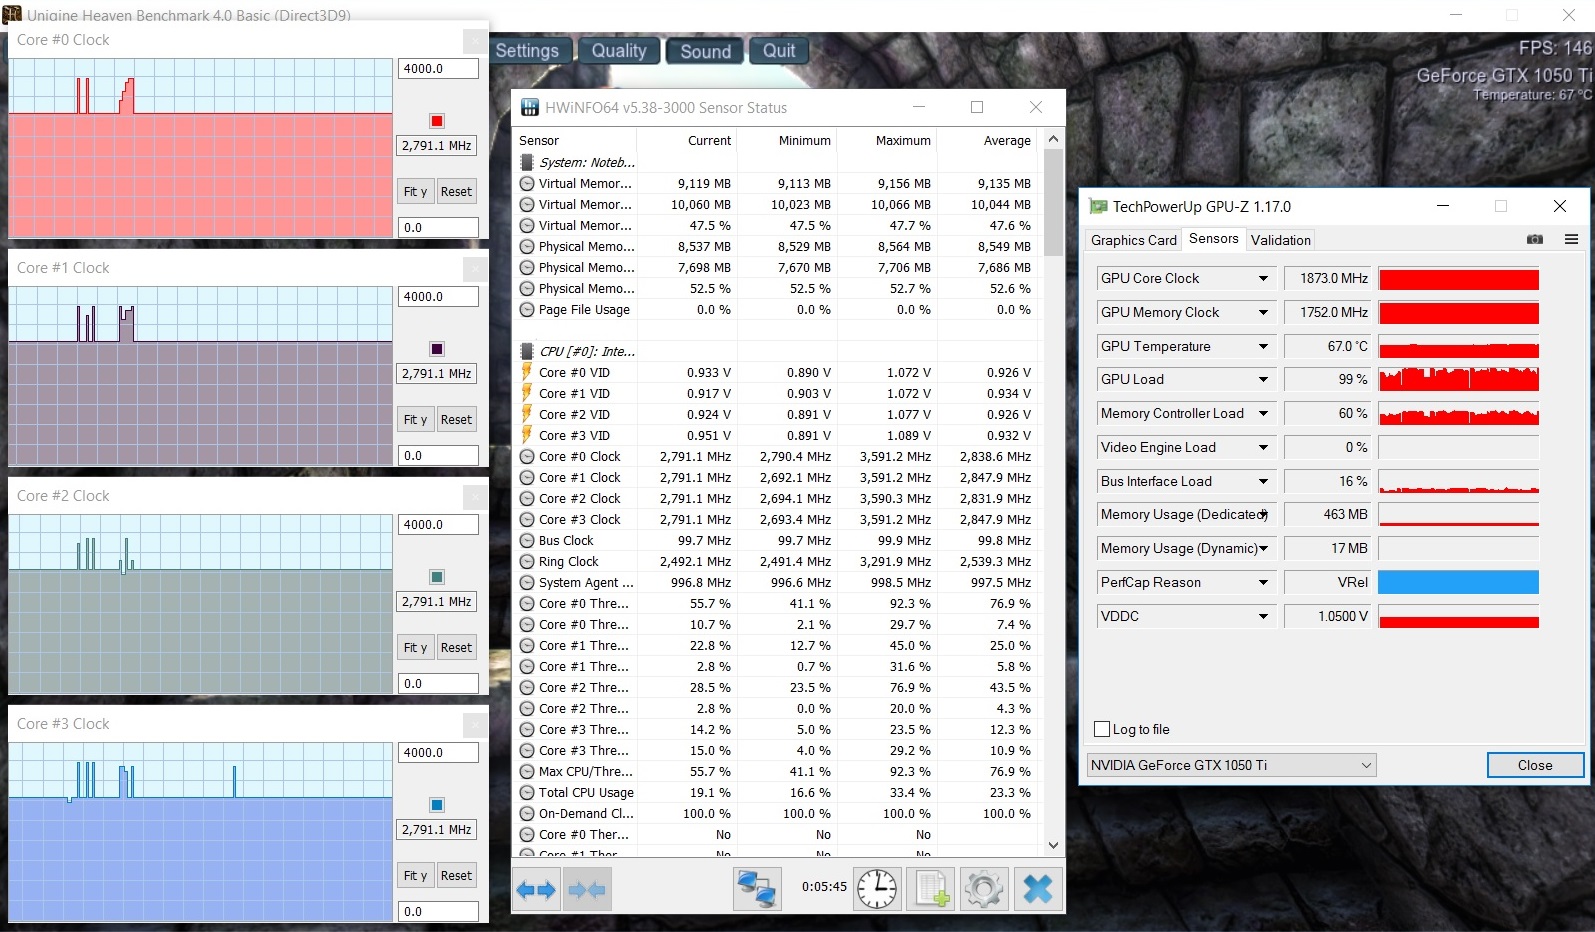The image size is (1595, 932).
Task: Open the PerfCap Reason dropdown
Action: (1263, 583)
